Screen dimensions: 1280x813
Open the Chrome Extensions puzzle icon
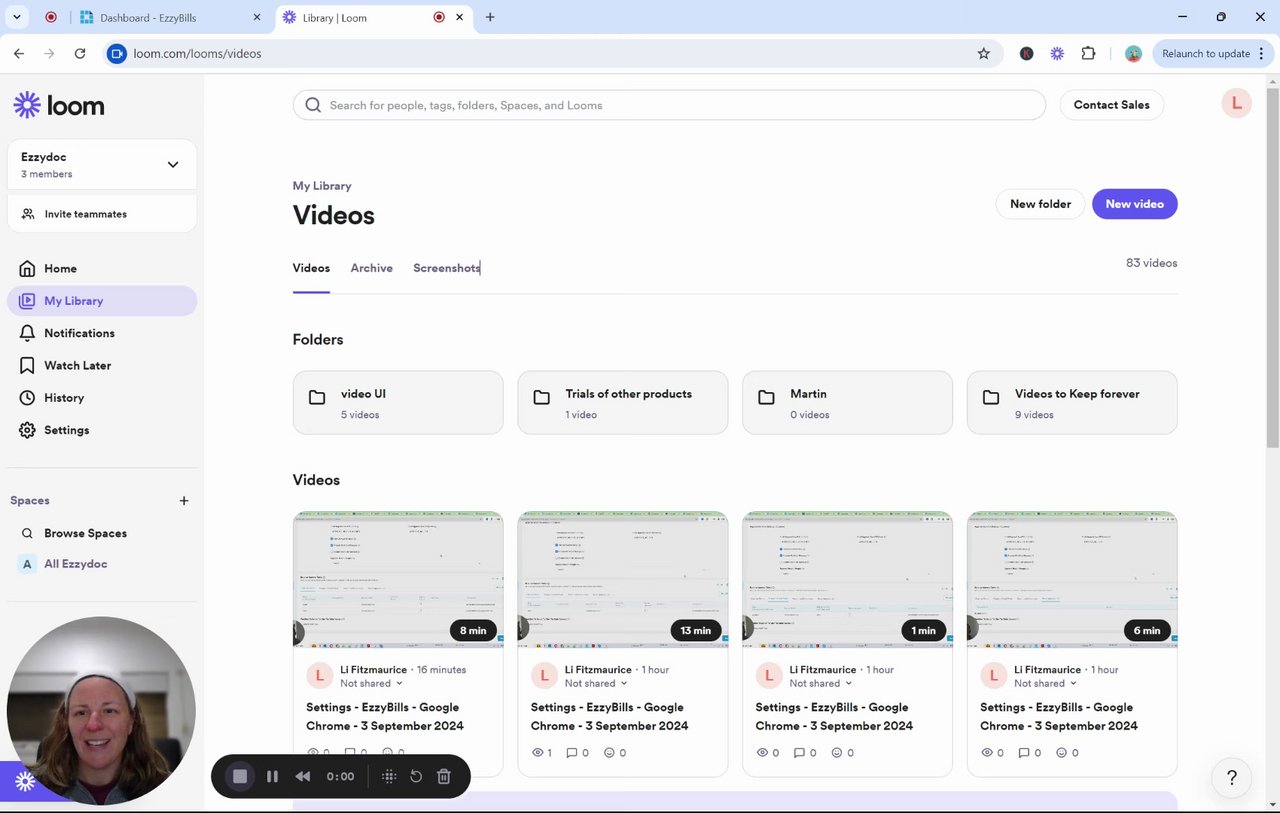pos(1088,53)
